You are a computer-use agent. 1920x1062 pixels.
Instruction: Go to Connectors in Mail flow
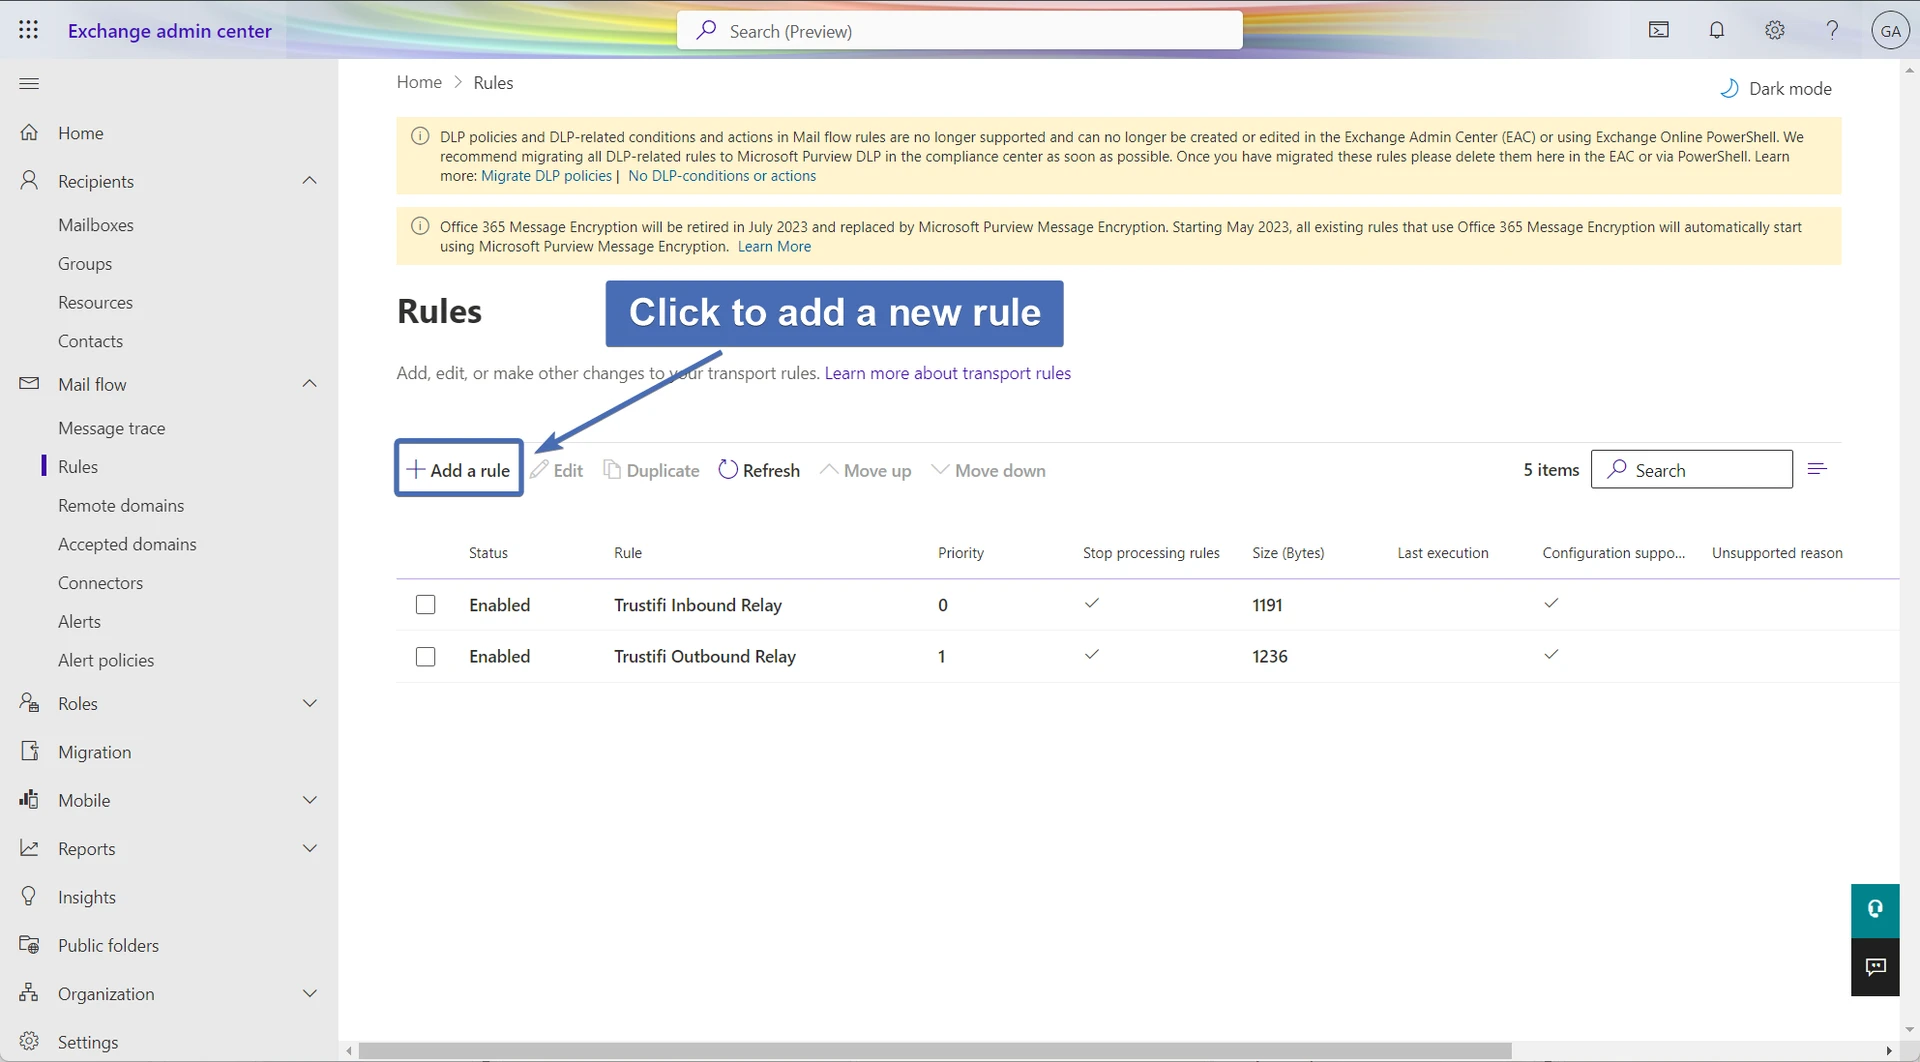pos(100,583)
